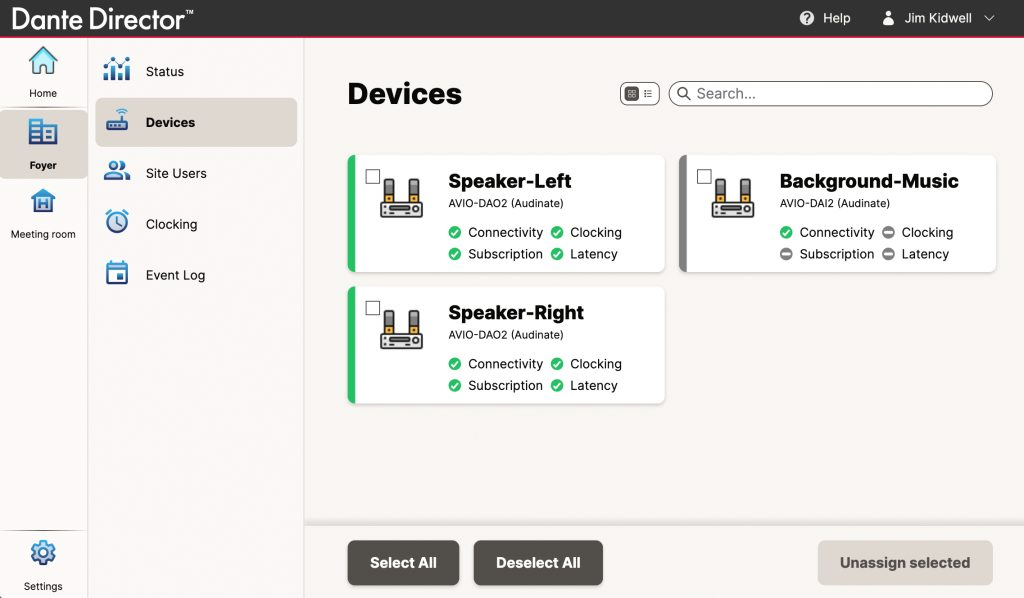
Task: Check the Speaker-Left device checkbox
Action: (x=373, y=176)
